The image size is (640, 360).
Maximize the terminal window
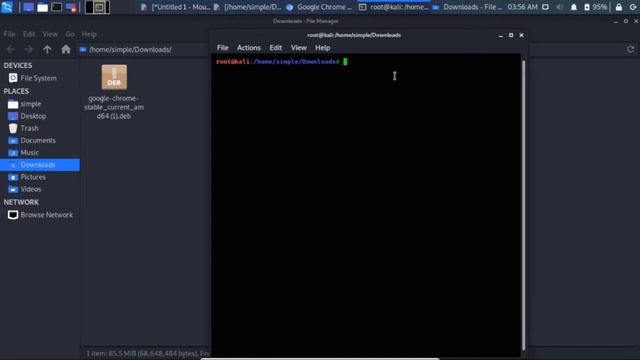pyautogui.click(x=511, y=36)
